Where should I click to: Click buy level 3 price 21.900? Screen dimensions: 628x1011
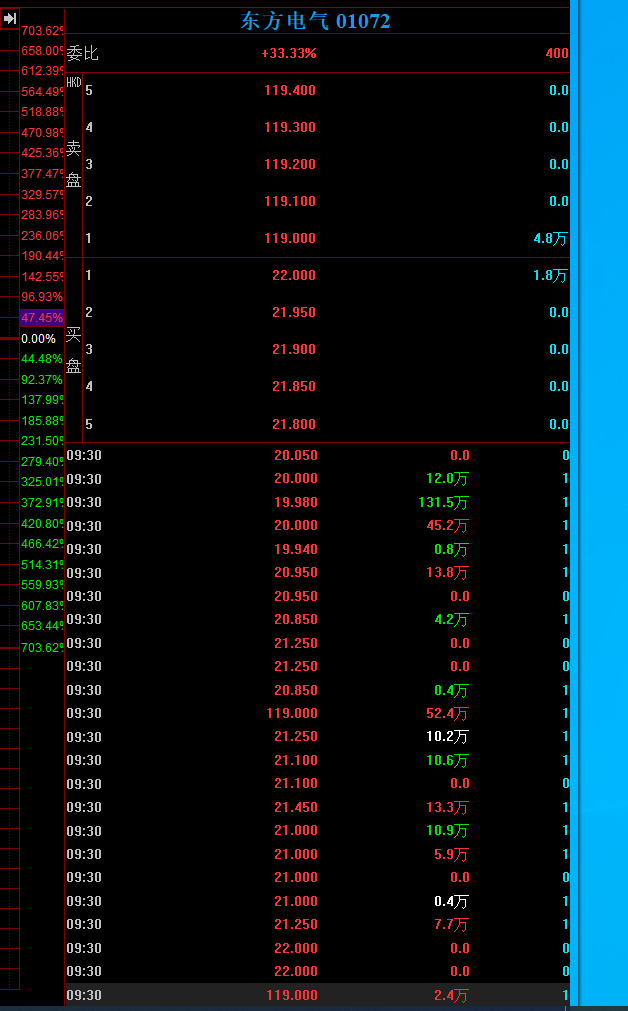tap(294, 349)
